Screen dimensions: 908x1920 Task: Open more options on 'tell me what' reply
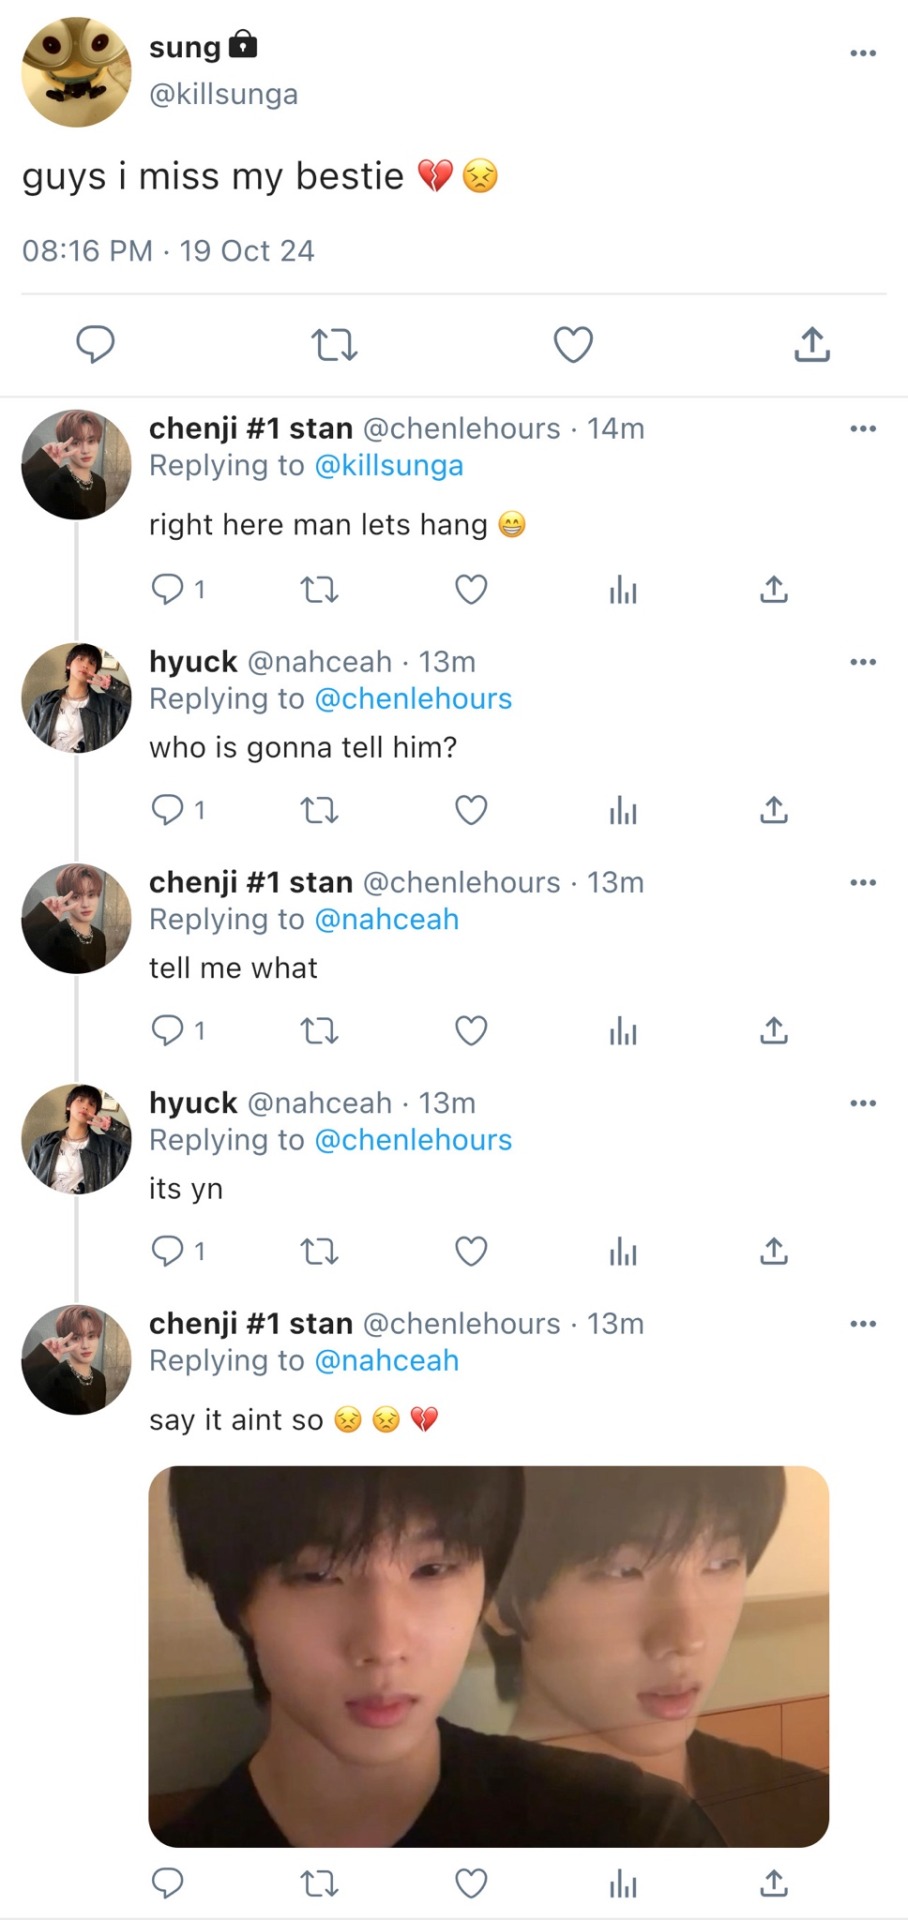862,882
